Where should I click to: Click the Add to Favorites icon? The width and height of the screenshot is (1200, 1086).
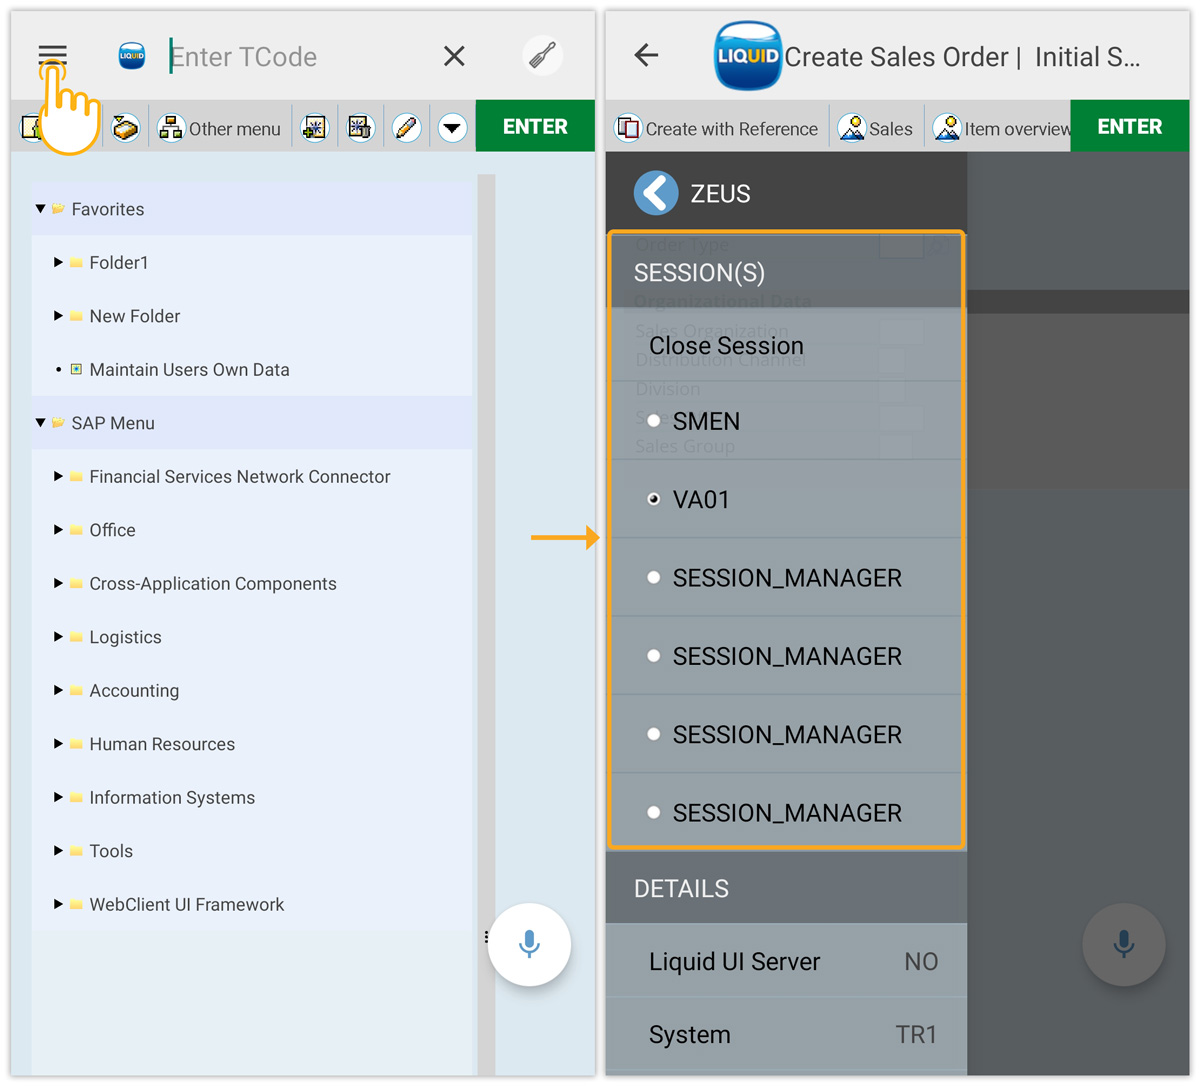coord(315,127)
